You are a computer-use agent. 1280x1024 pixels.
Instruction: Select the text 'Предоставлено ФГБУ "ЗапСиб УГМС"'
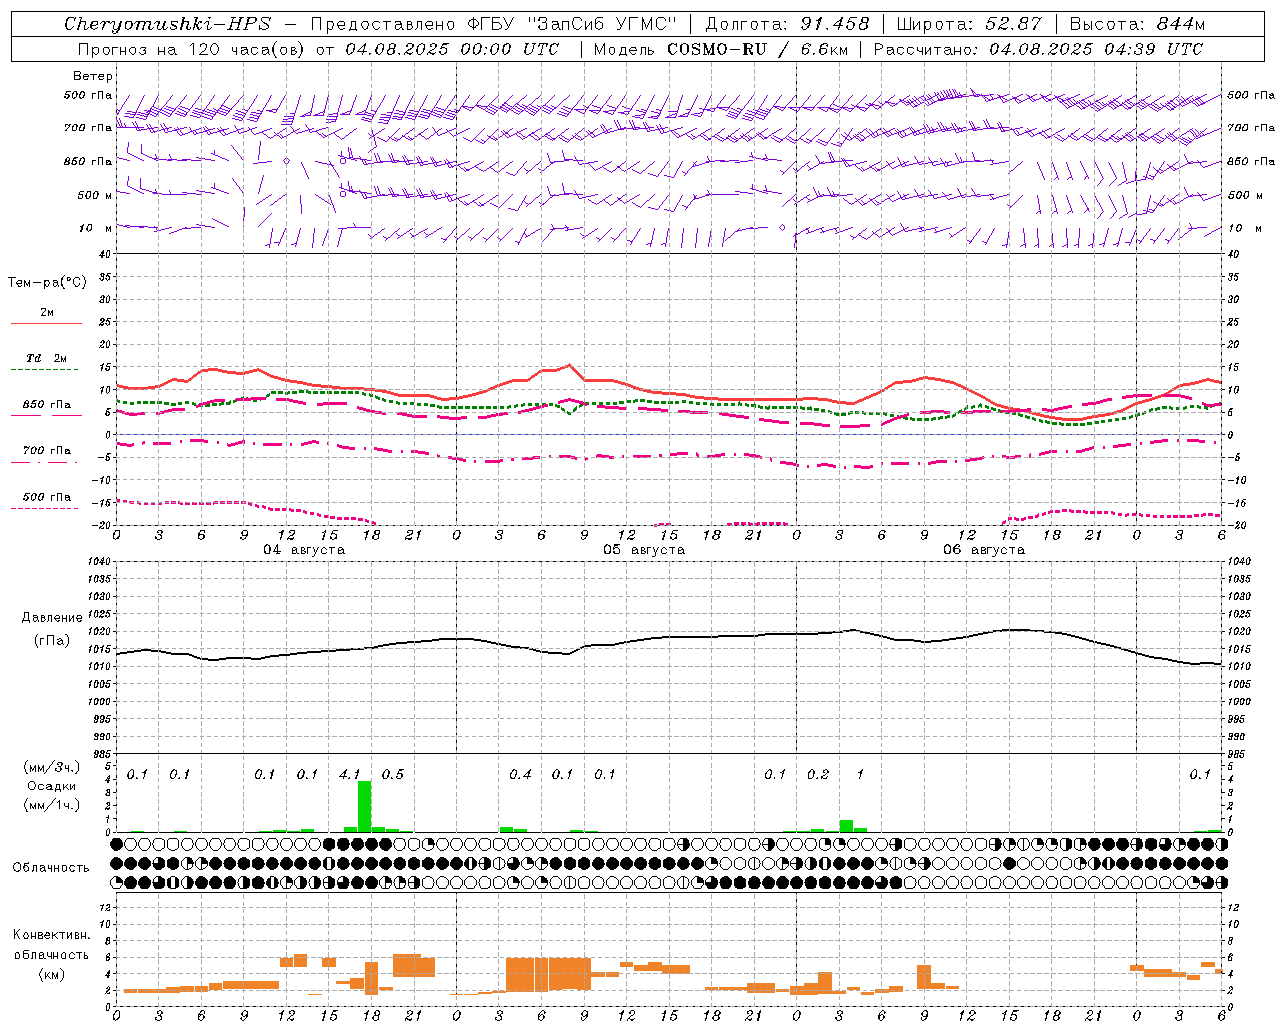pyautogui.click(x=493, y=24)
